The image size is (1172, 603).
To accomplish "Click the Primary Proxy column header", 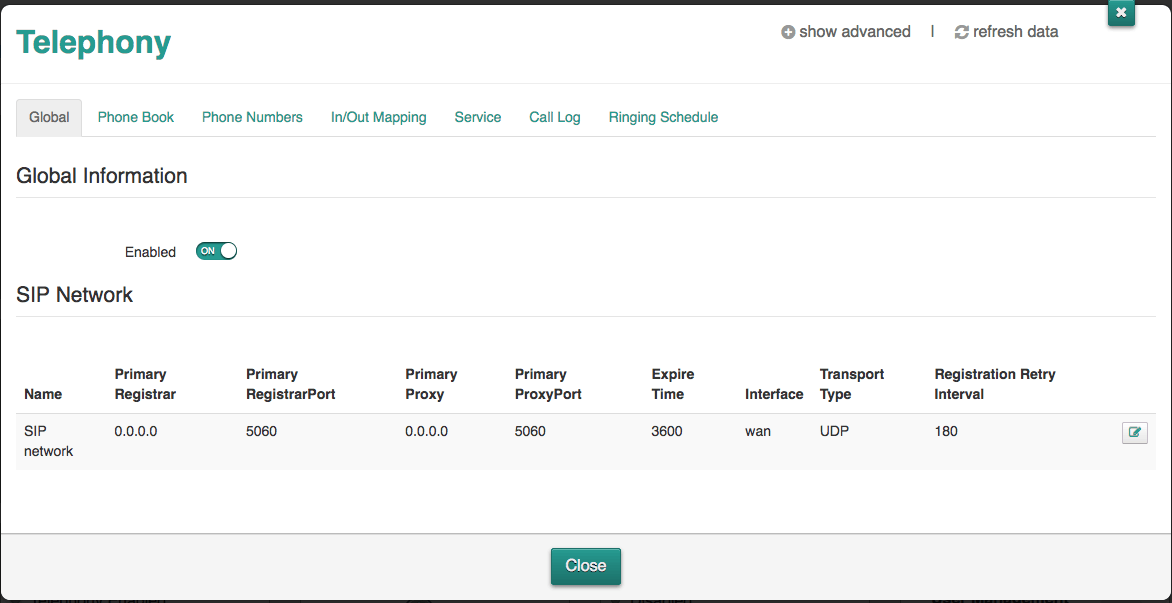I will (x=431, y=384).
